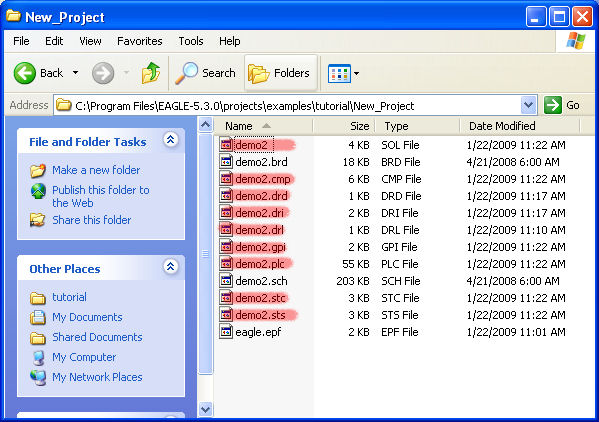
Task: Open the Shared Documents link
Action: tap(97, 337)
